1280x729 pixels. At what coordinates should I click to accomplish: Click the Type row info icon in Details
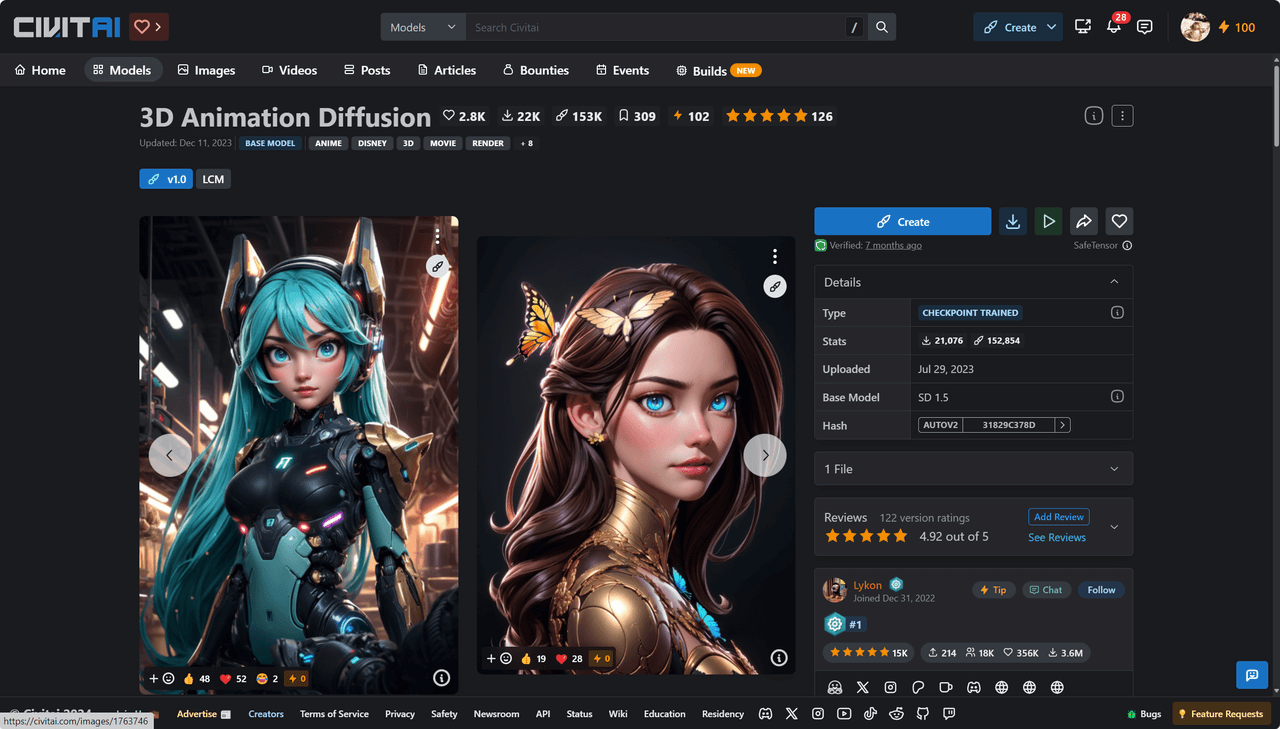pos(1117,313)
